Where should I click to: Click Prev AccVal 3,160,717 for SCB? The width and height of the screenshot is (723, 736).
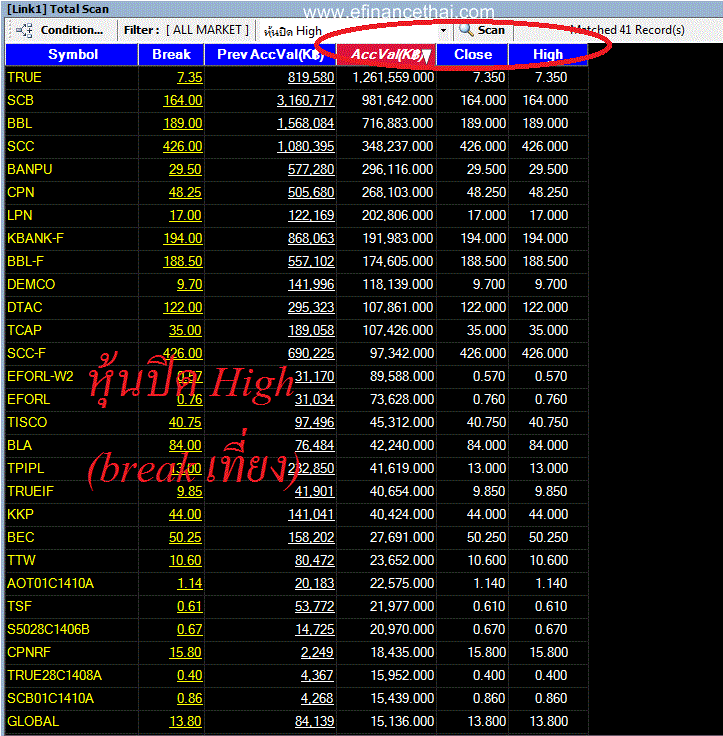306,100
